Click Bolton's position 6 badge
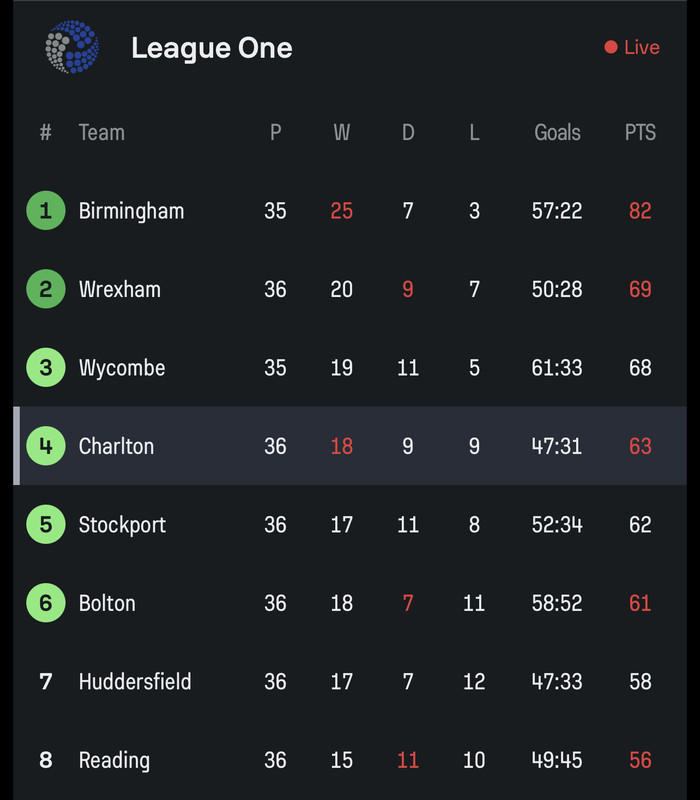The image size is (700, 800). point(45,603)
